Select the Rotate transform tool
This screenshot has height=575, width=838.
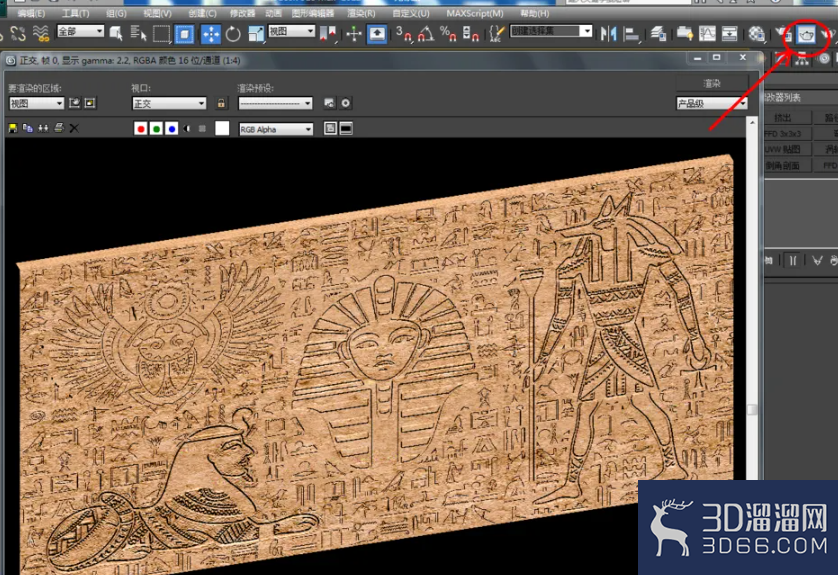pyautogui.click(x=233, y=35)
